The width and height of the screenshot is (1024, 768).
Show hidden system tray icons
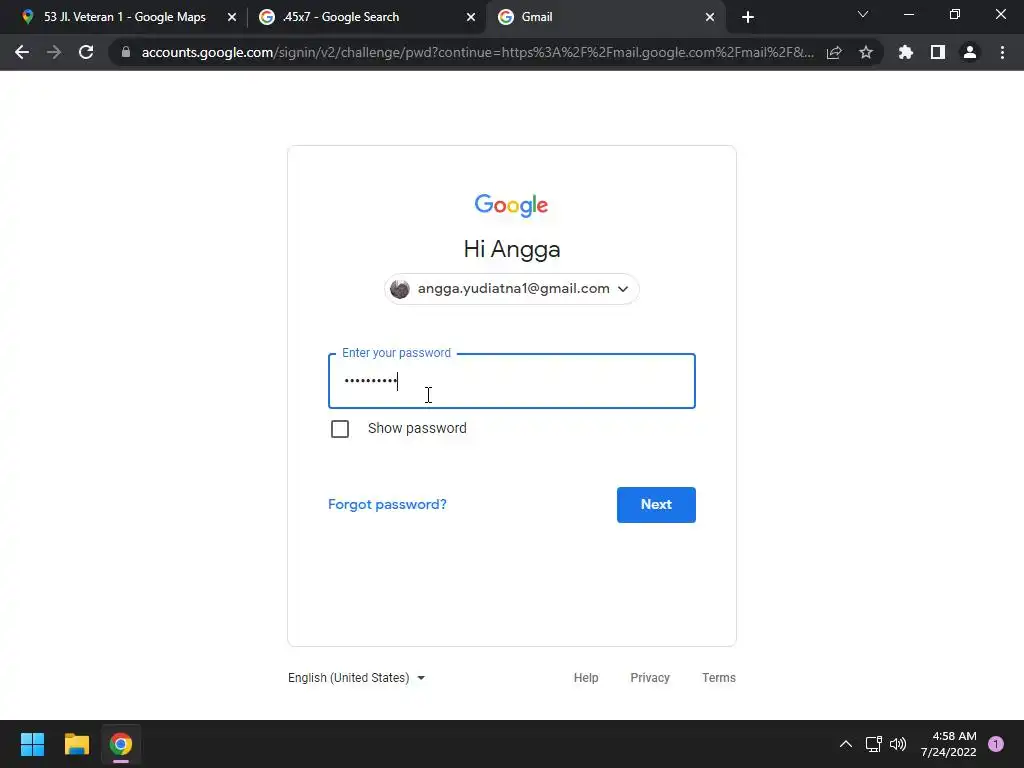[x=846, y=744]
